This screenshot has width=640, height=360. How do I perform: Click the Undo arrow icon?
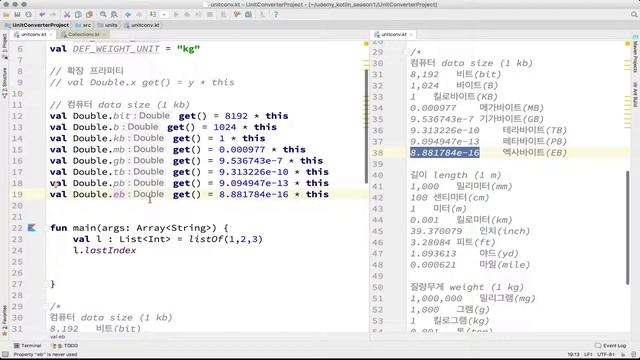[42, 14]
